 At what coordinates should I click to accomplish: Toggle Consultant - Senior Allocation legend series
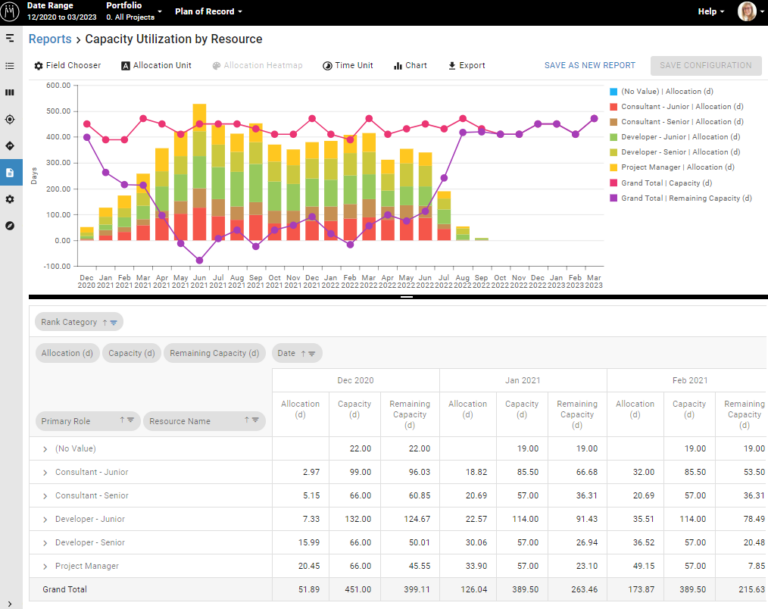point(676,122)
